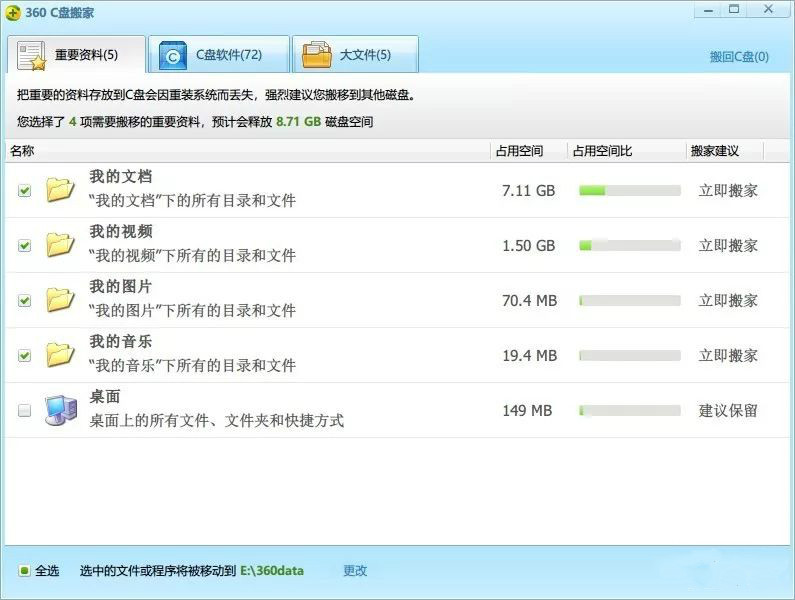Screen dimensions: 795x600
Task: Click the 我的音乐 usage bar
Action: tap(630, 356)
